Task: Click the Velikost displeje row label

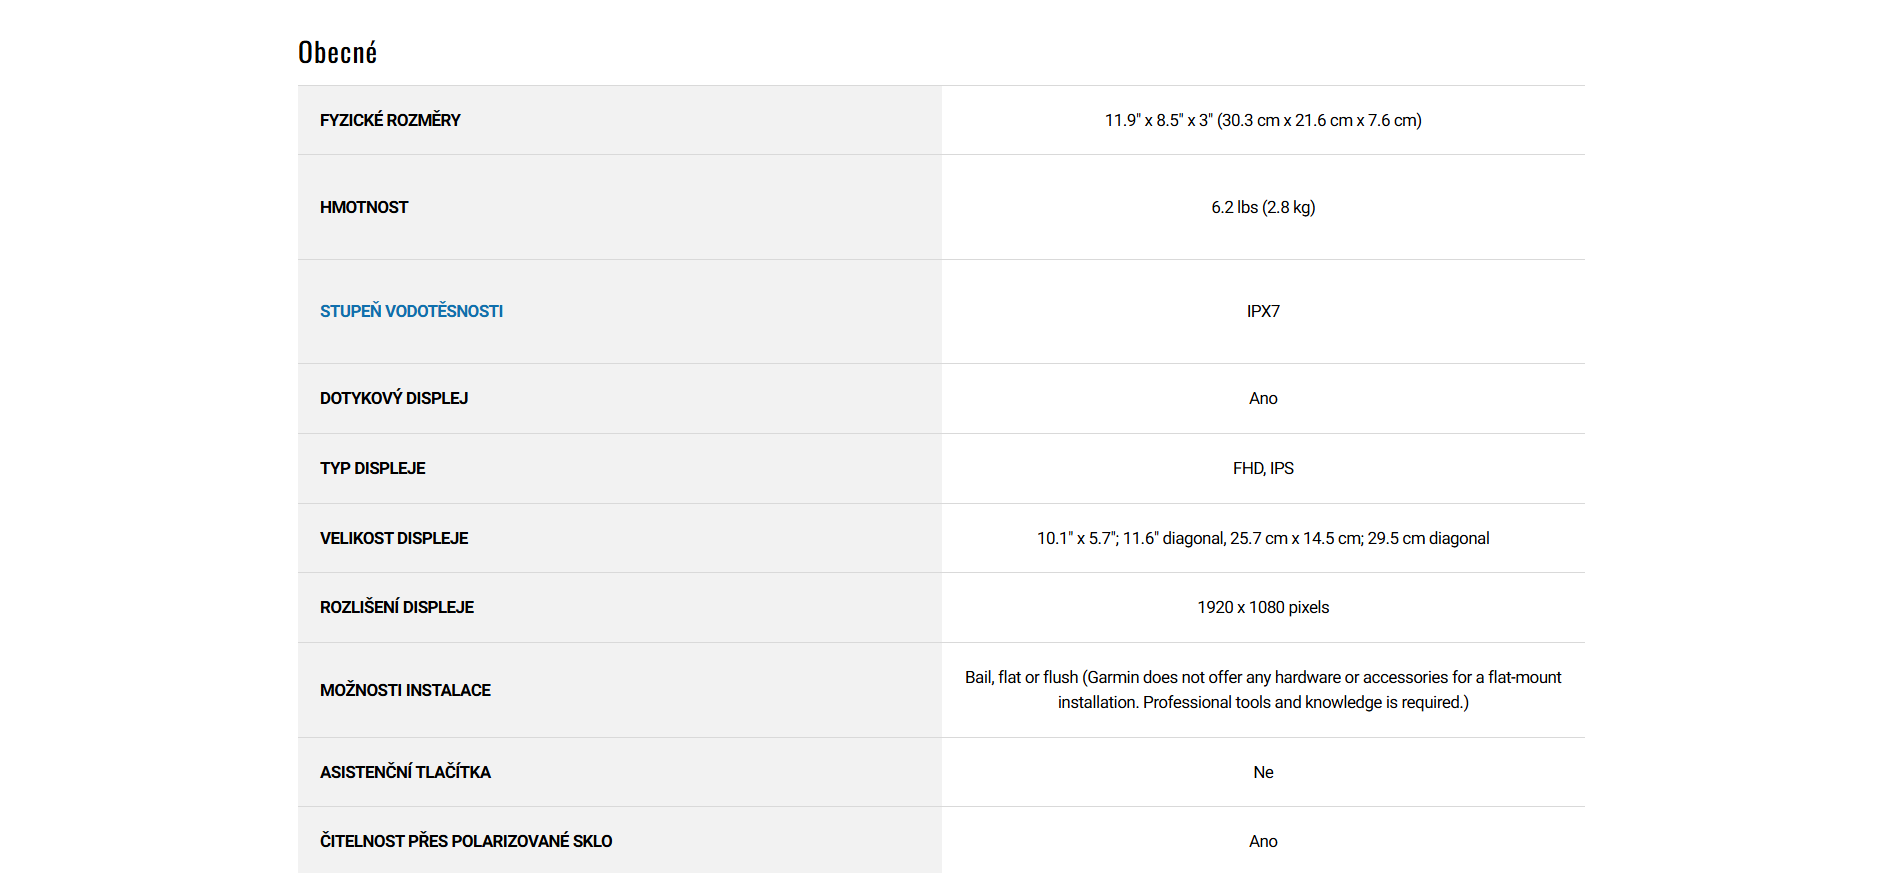Action: tap(394, 538)
